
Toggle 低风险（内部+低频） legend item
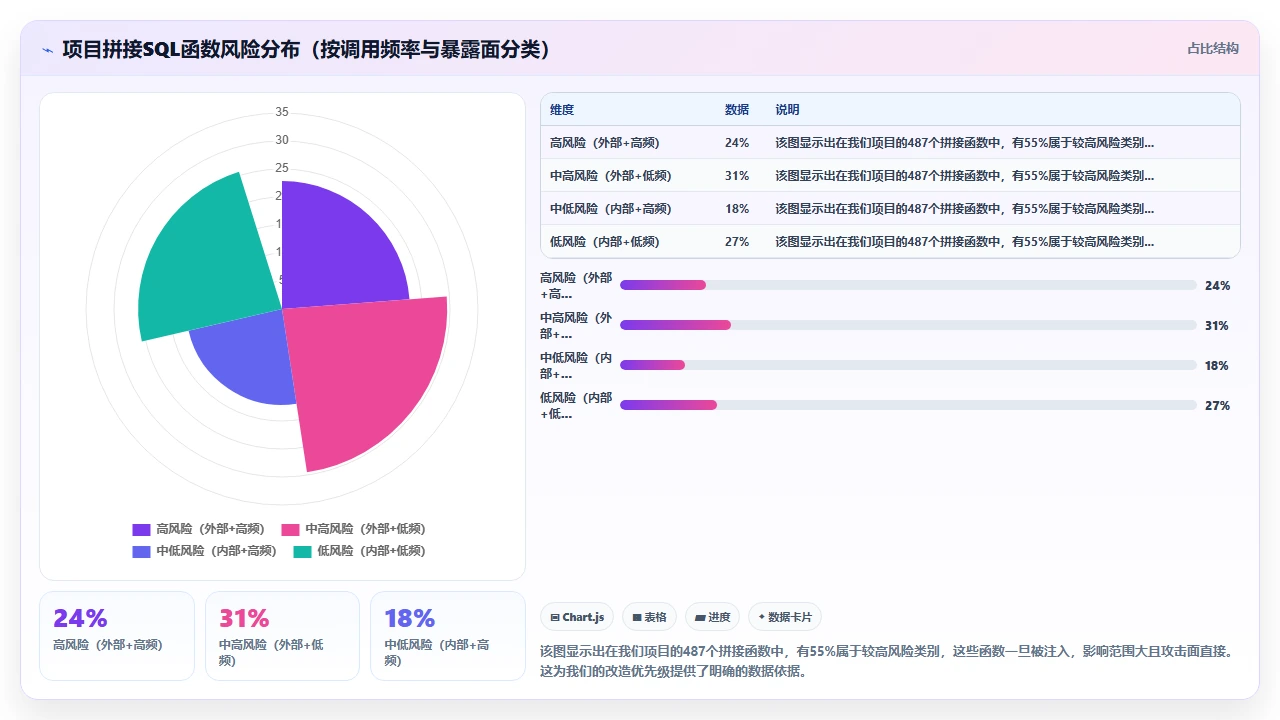pyautogui.click(x=359, y=551)
